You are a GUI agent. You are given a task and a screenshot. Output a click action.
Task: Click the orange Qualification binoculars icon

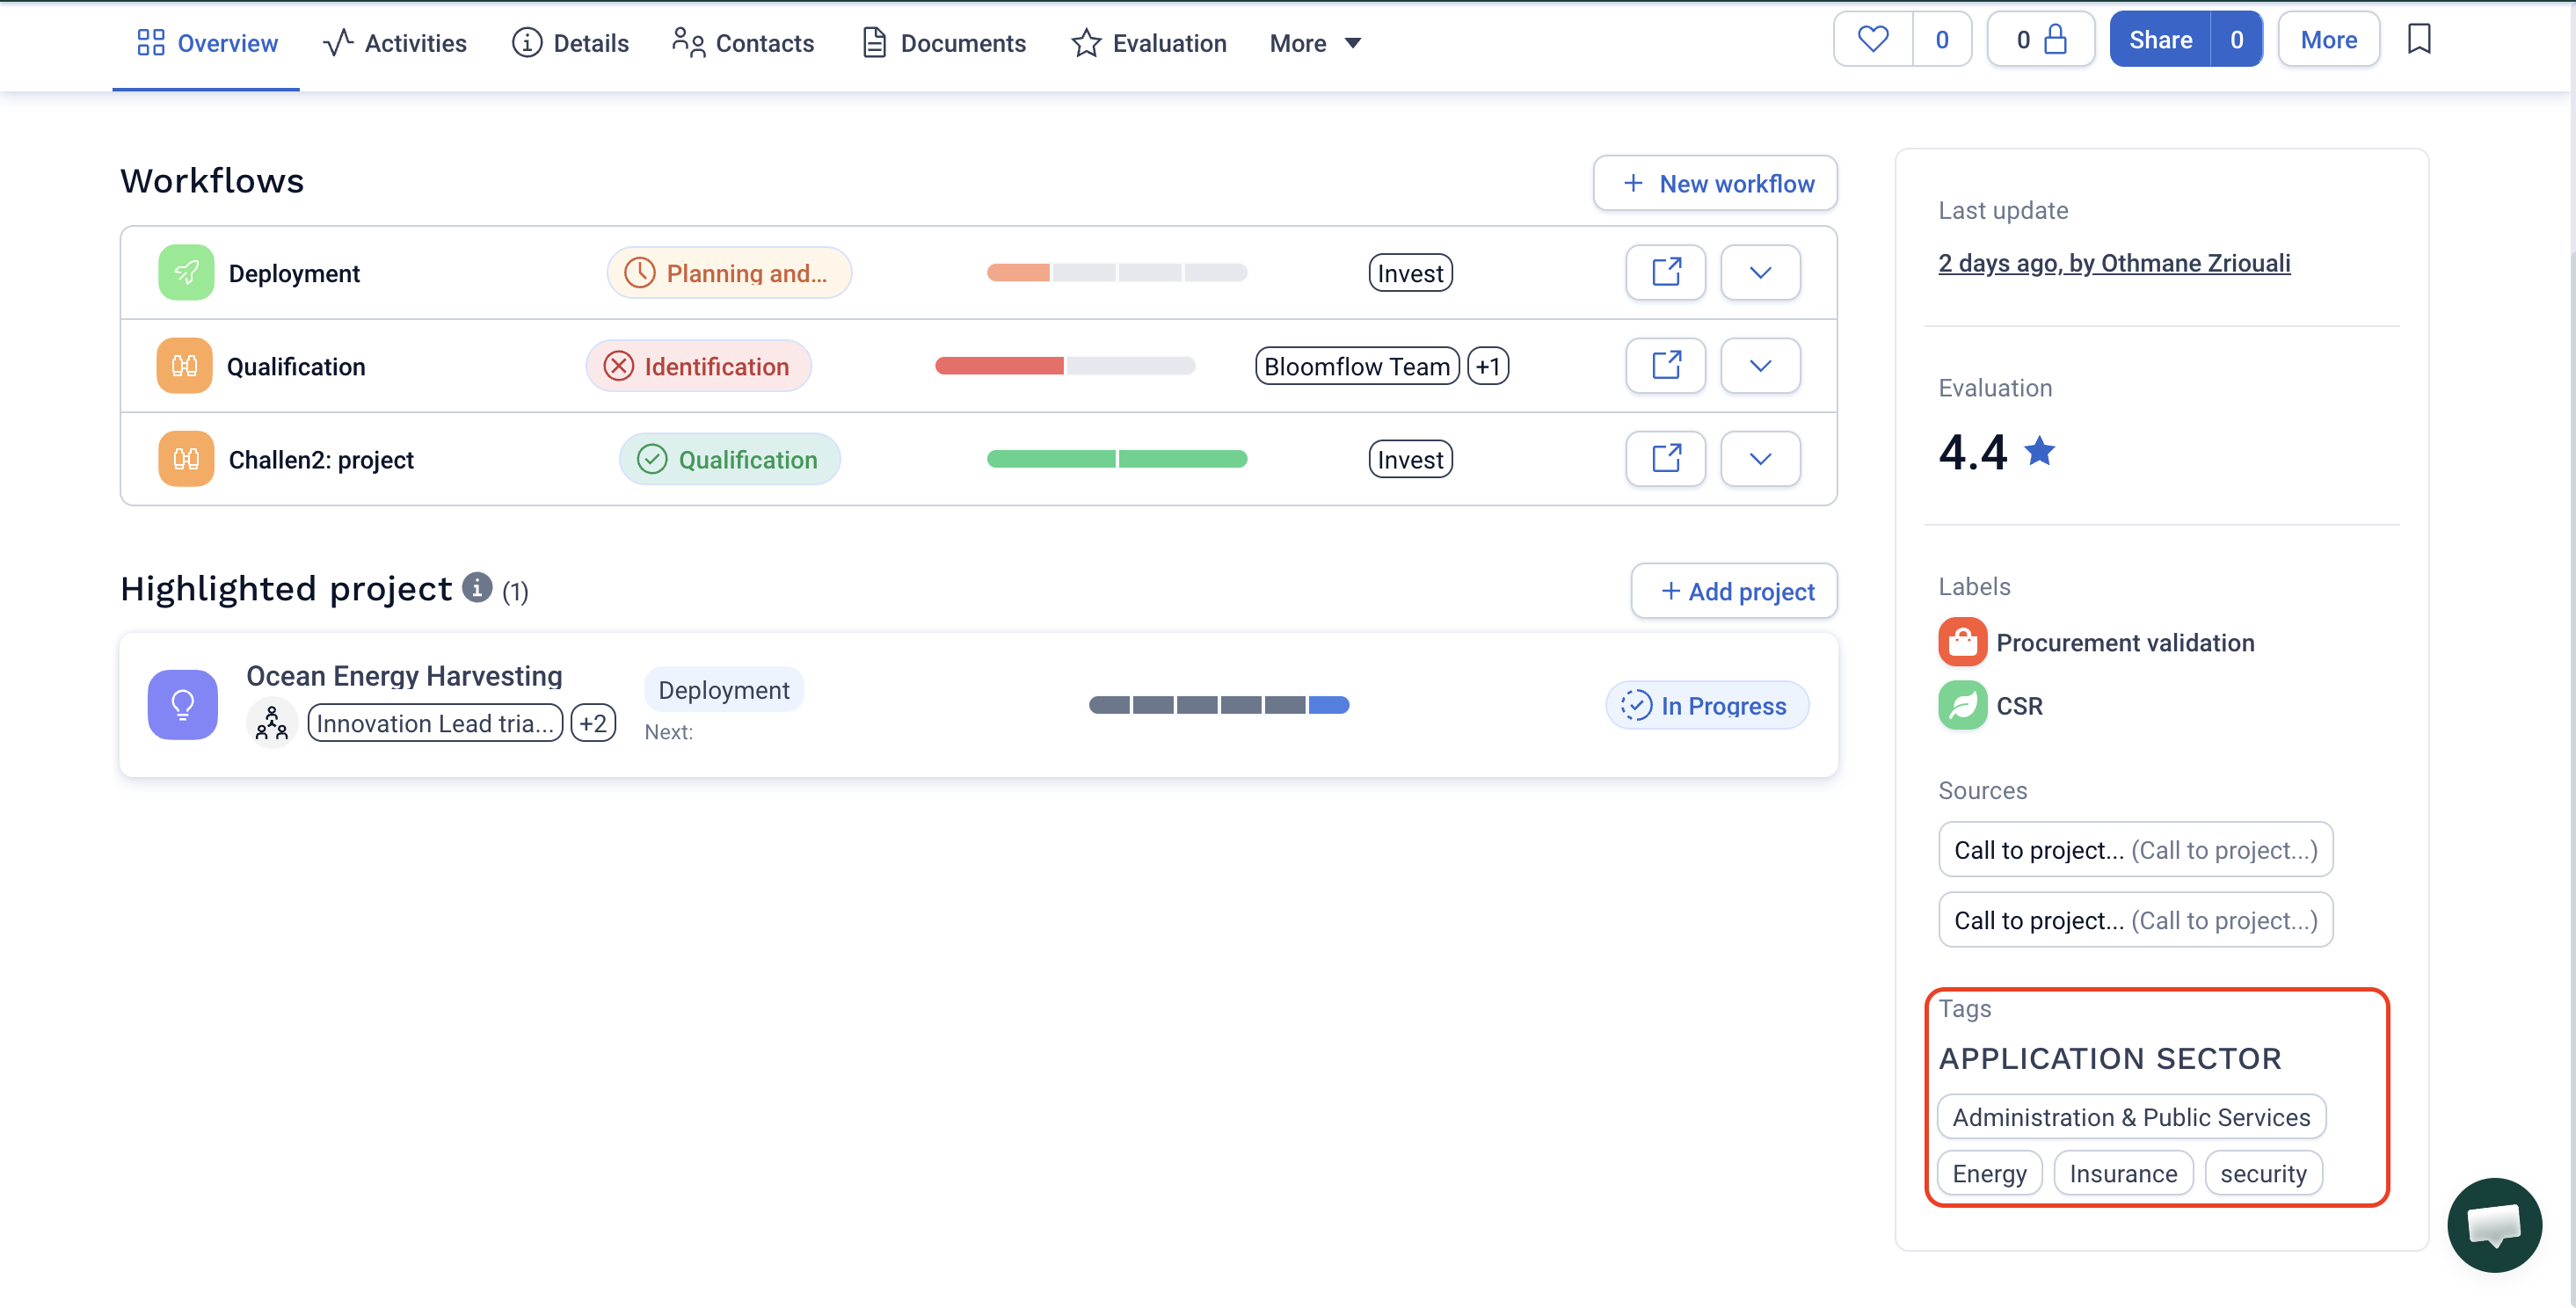click(184, 365)
